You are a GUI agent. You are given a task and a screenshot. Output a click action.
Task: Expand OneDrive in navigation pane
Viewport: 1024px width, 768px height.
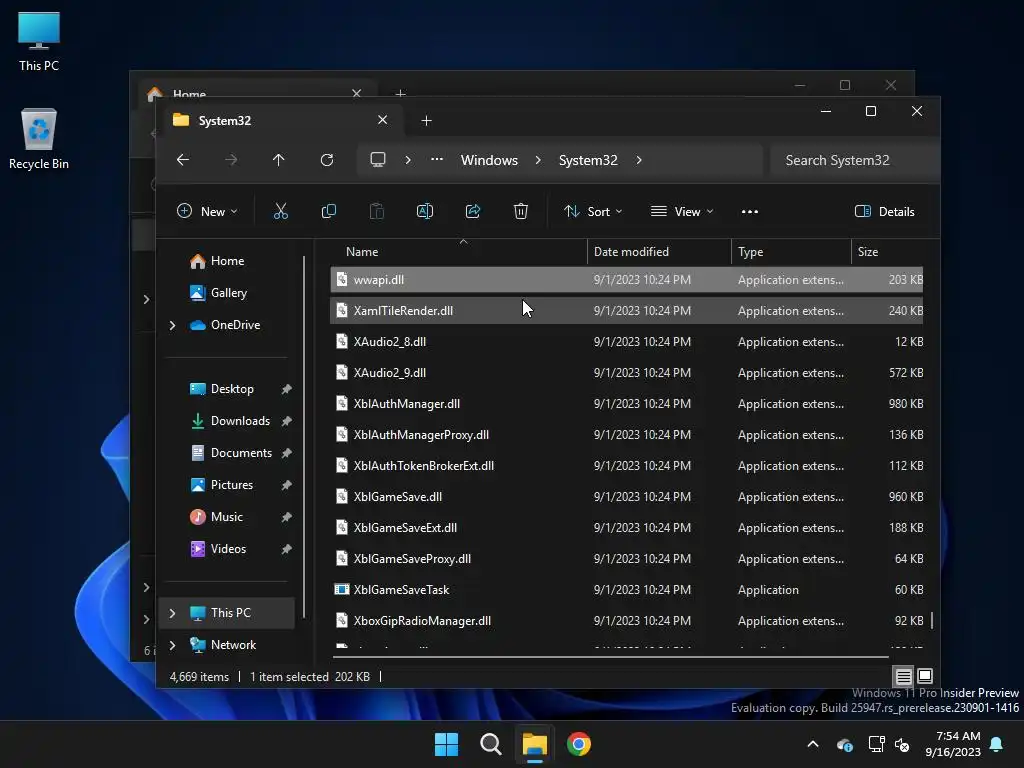pos(172,325)
